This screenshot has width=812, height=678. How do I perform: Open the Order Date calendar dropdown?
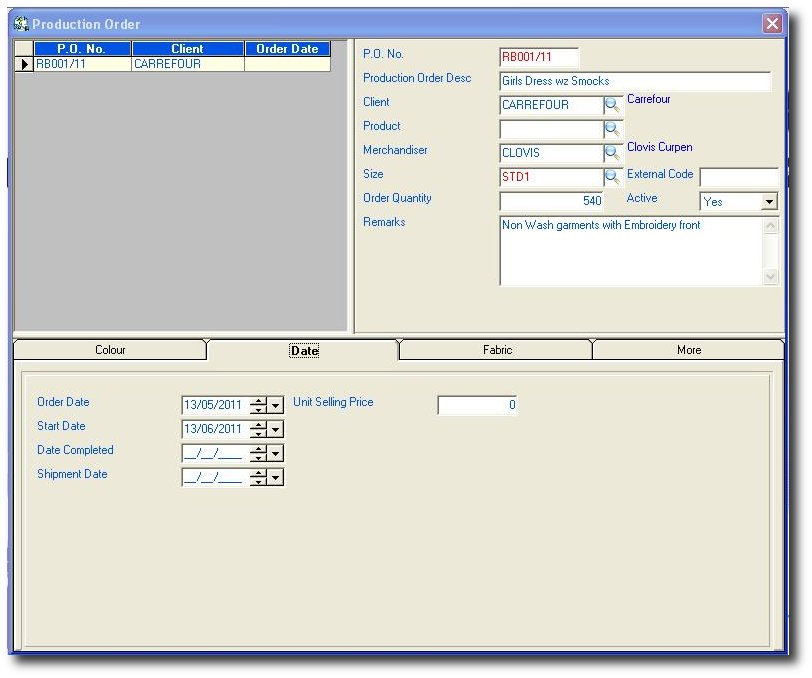[x=276, y=405]
